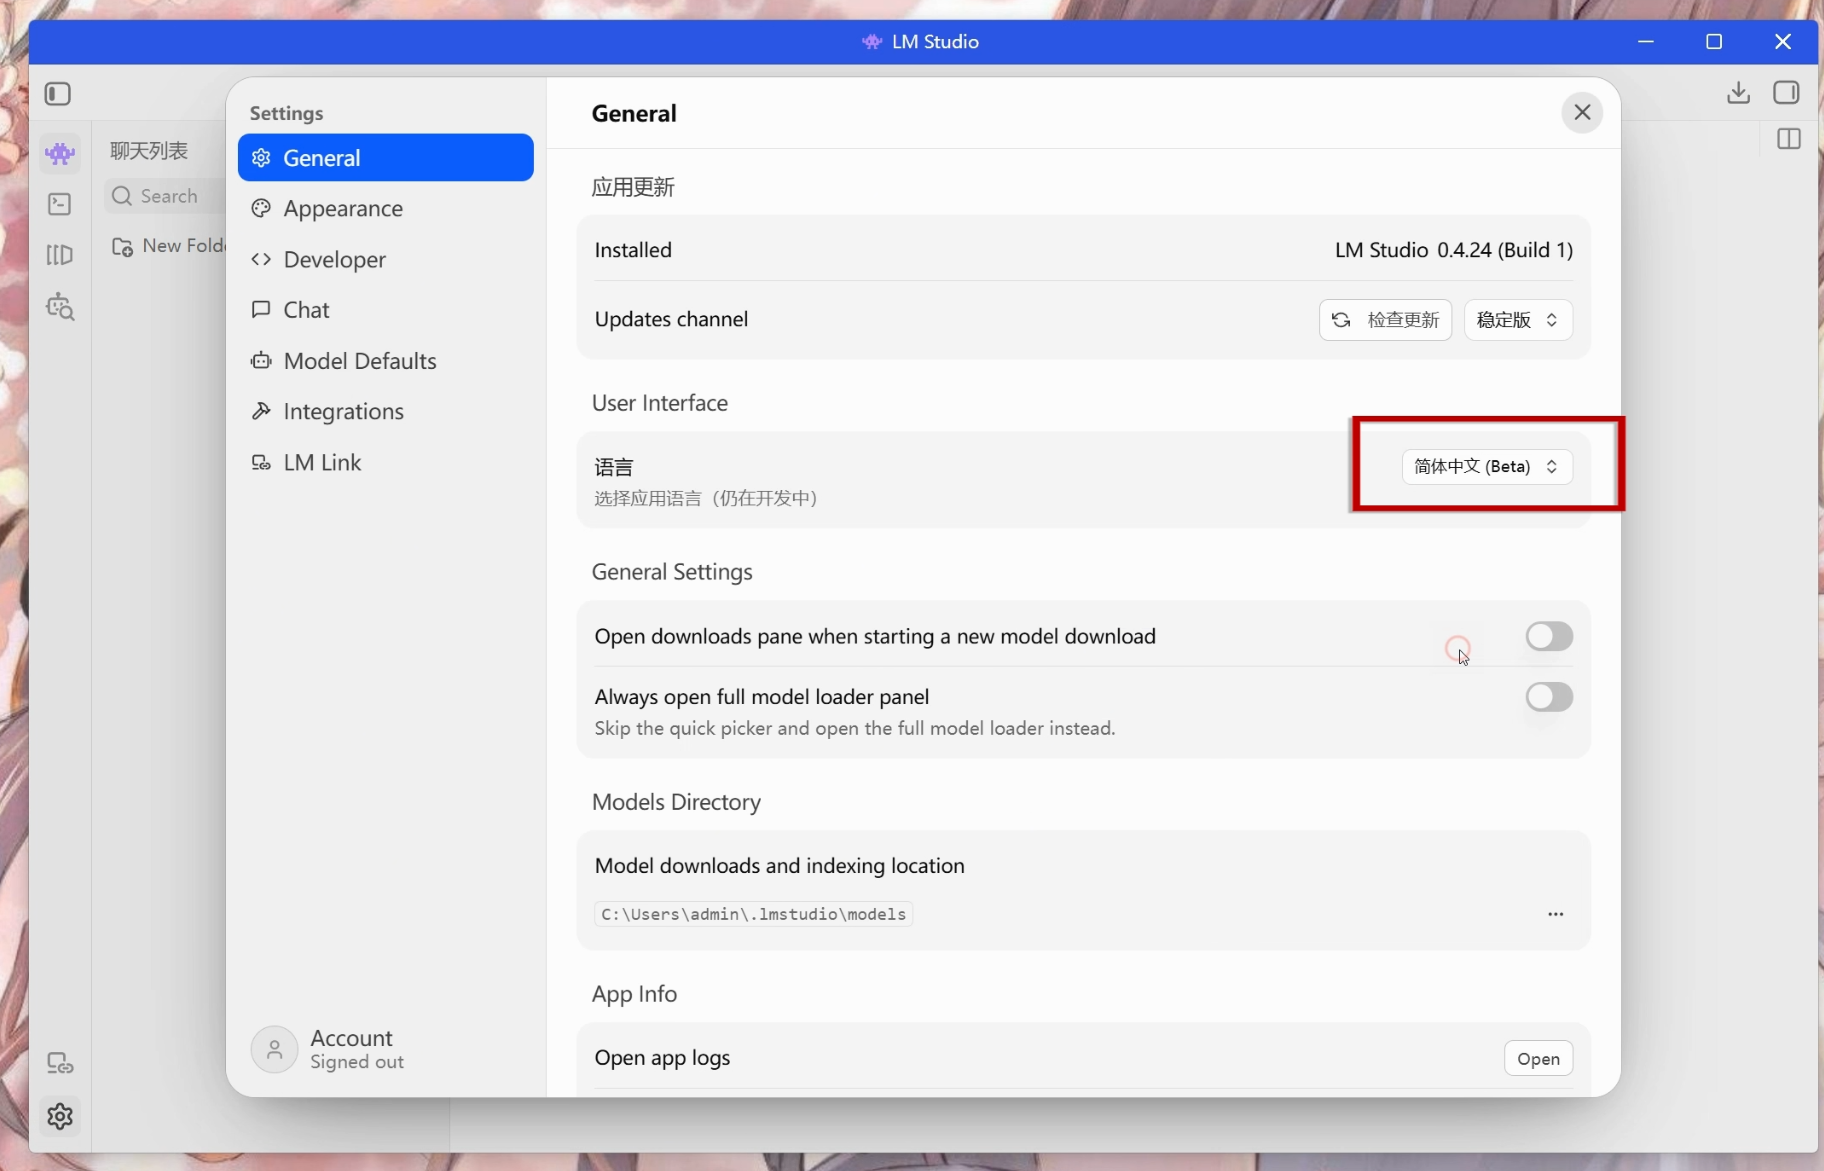The image size is (1824, 1171).
Task: Switch to Appearance settings
Action: coord(386,208)
